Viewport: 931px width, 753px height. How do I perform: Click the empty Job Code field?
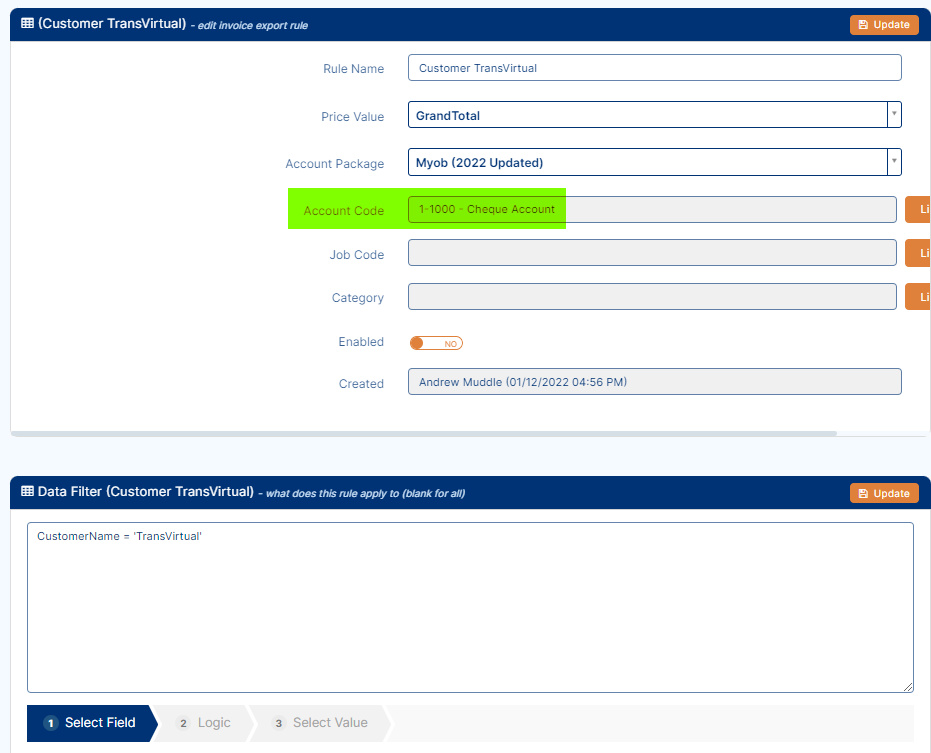651,253
